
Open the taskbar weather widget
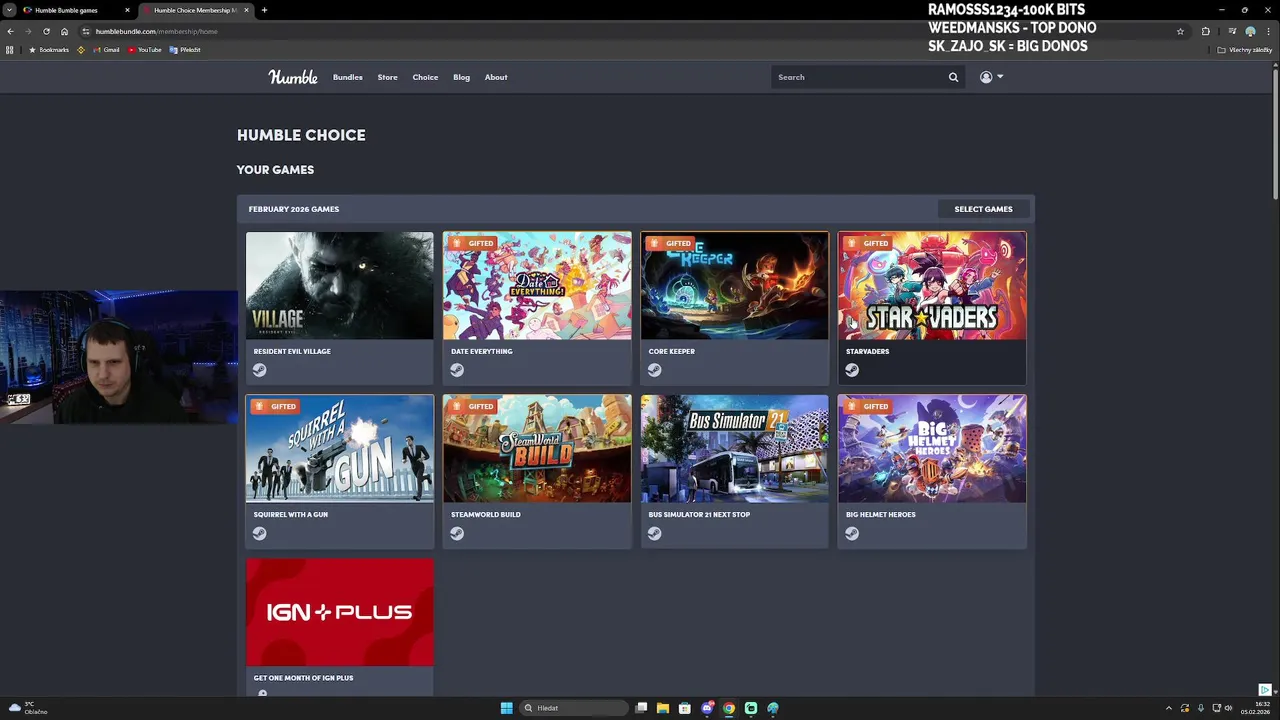point(28,708)
